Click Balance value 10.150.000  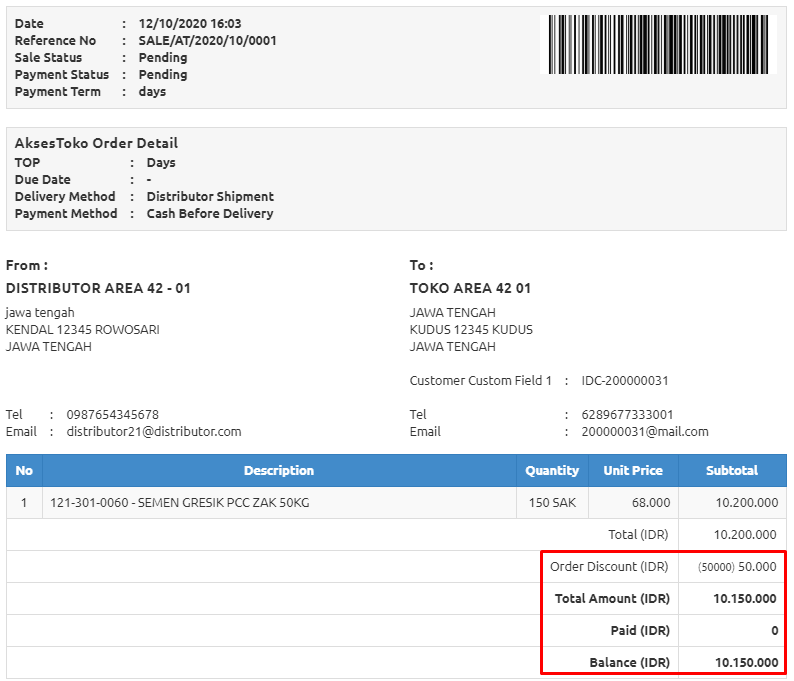click(x=746, y=662)
